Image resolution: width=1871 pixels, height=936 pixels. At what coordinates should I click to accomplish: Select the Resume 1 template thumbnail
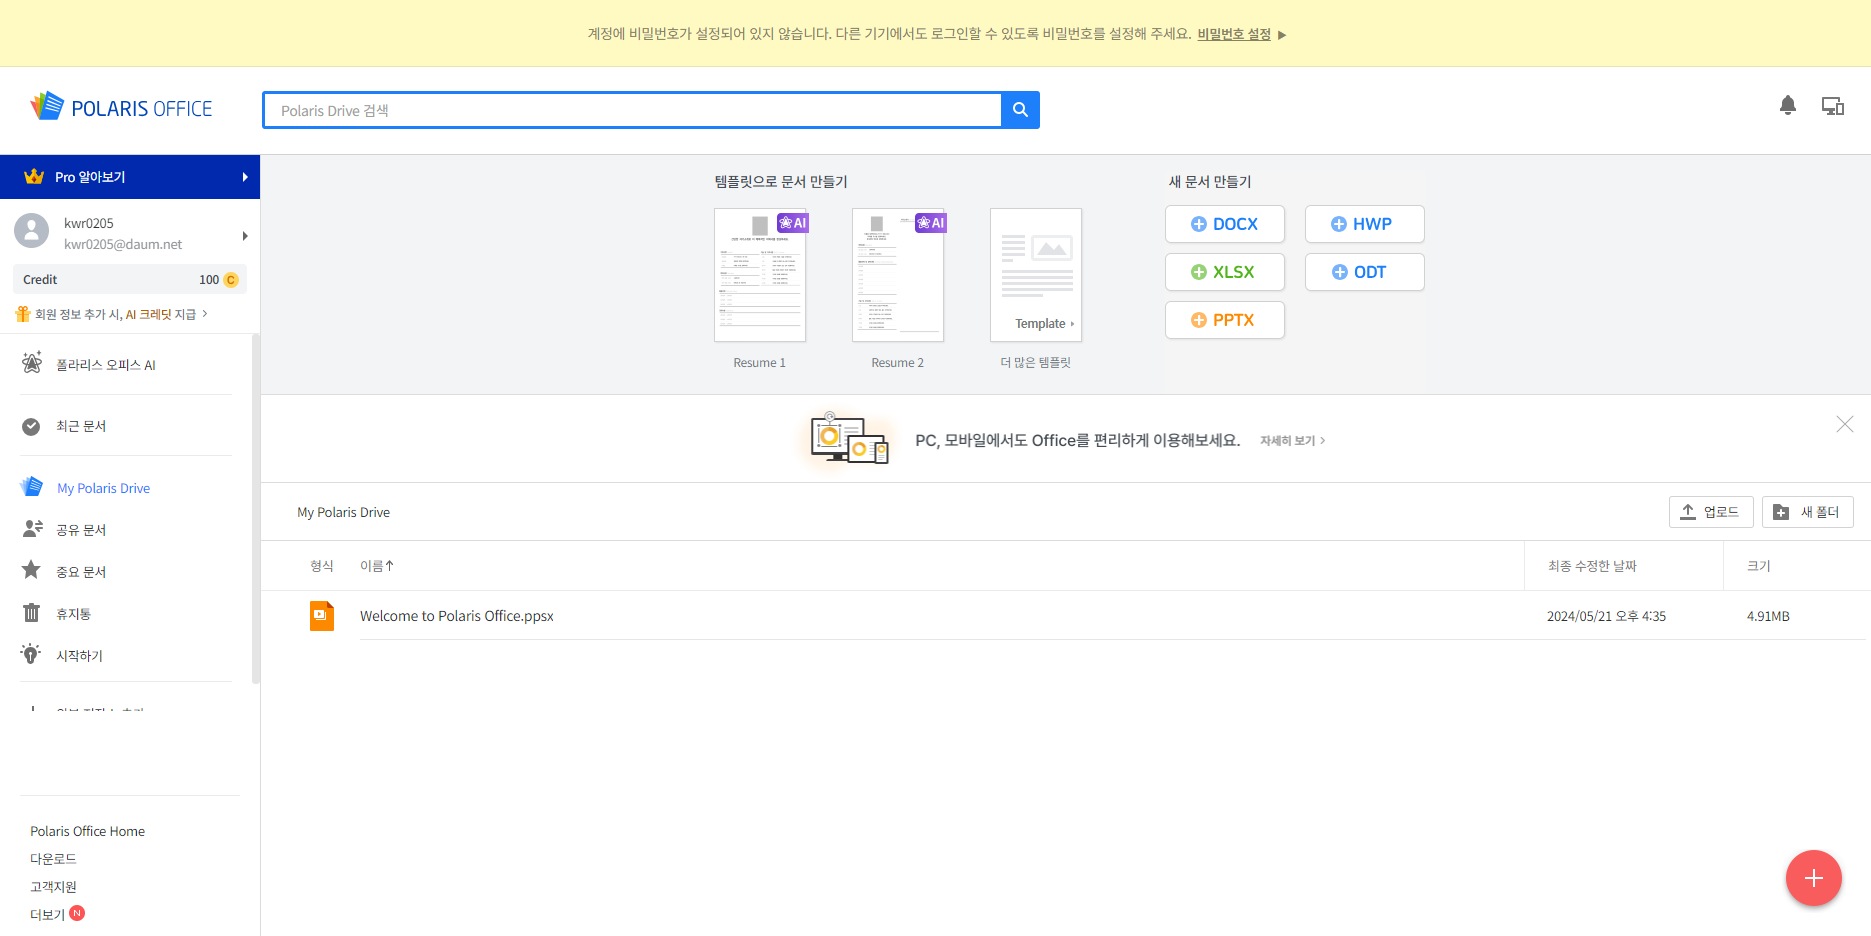tap(760, 275)
